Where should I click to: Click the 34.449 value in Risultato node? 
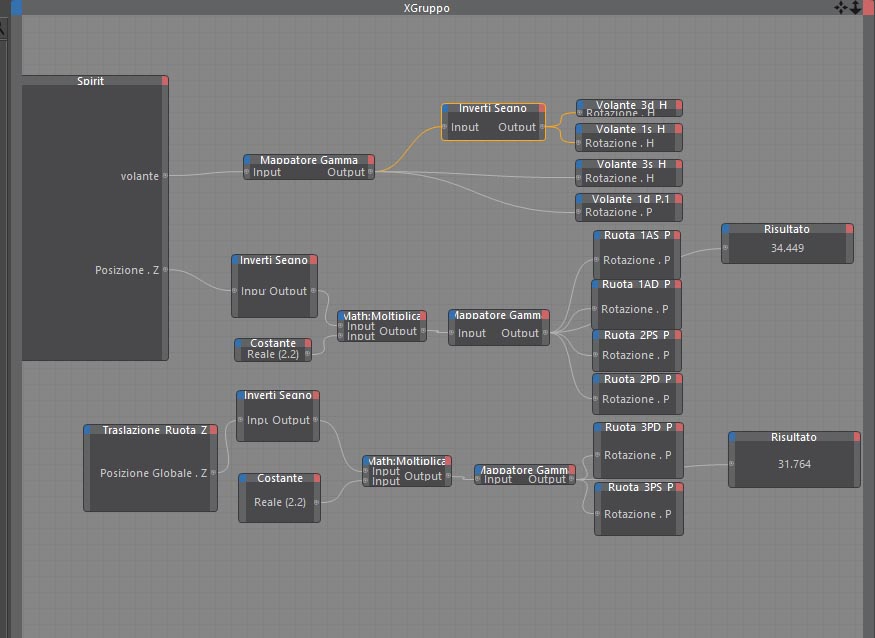click(787, 248)
